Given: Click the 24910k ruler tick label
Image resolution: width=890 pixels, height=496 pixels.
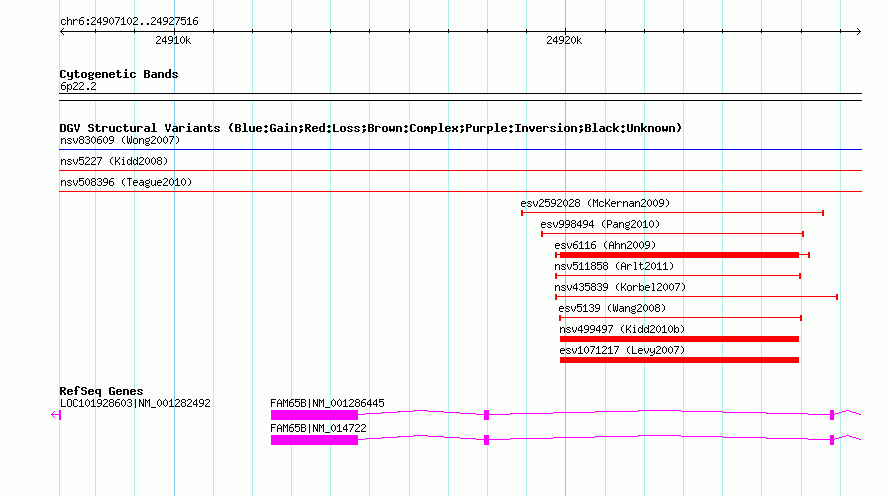Looking at the screenshot, I should tap(173, 40).
